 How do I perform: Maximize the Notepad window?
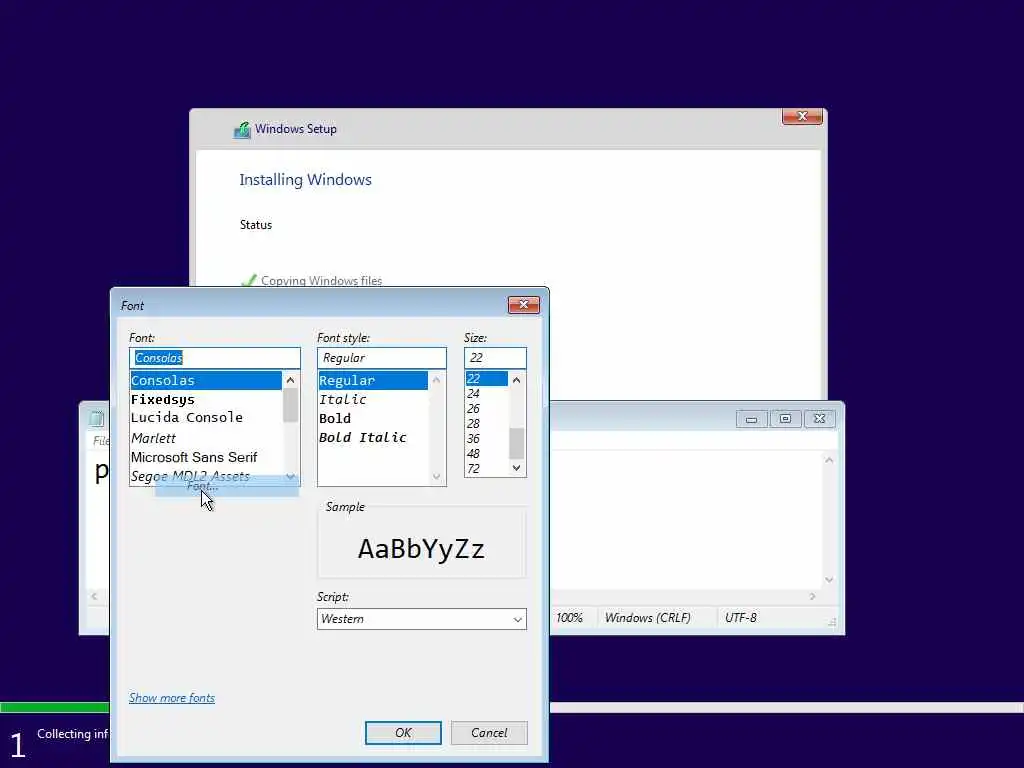click(786, 419)
